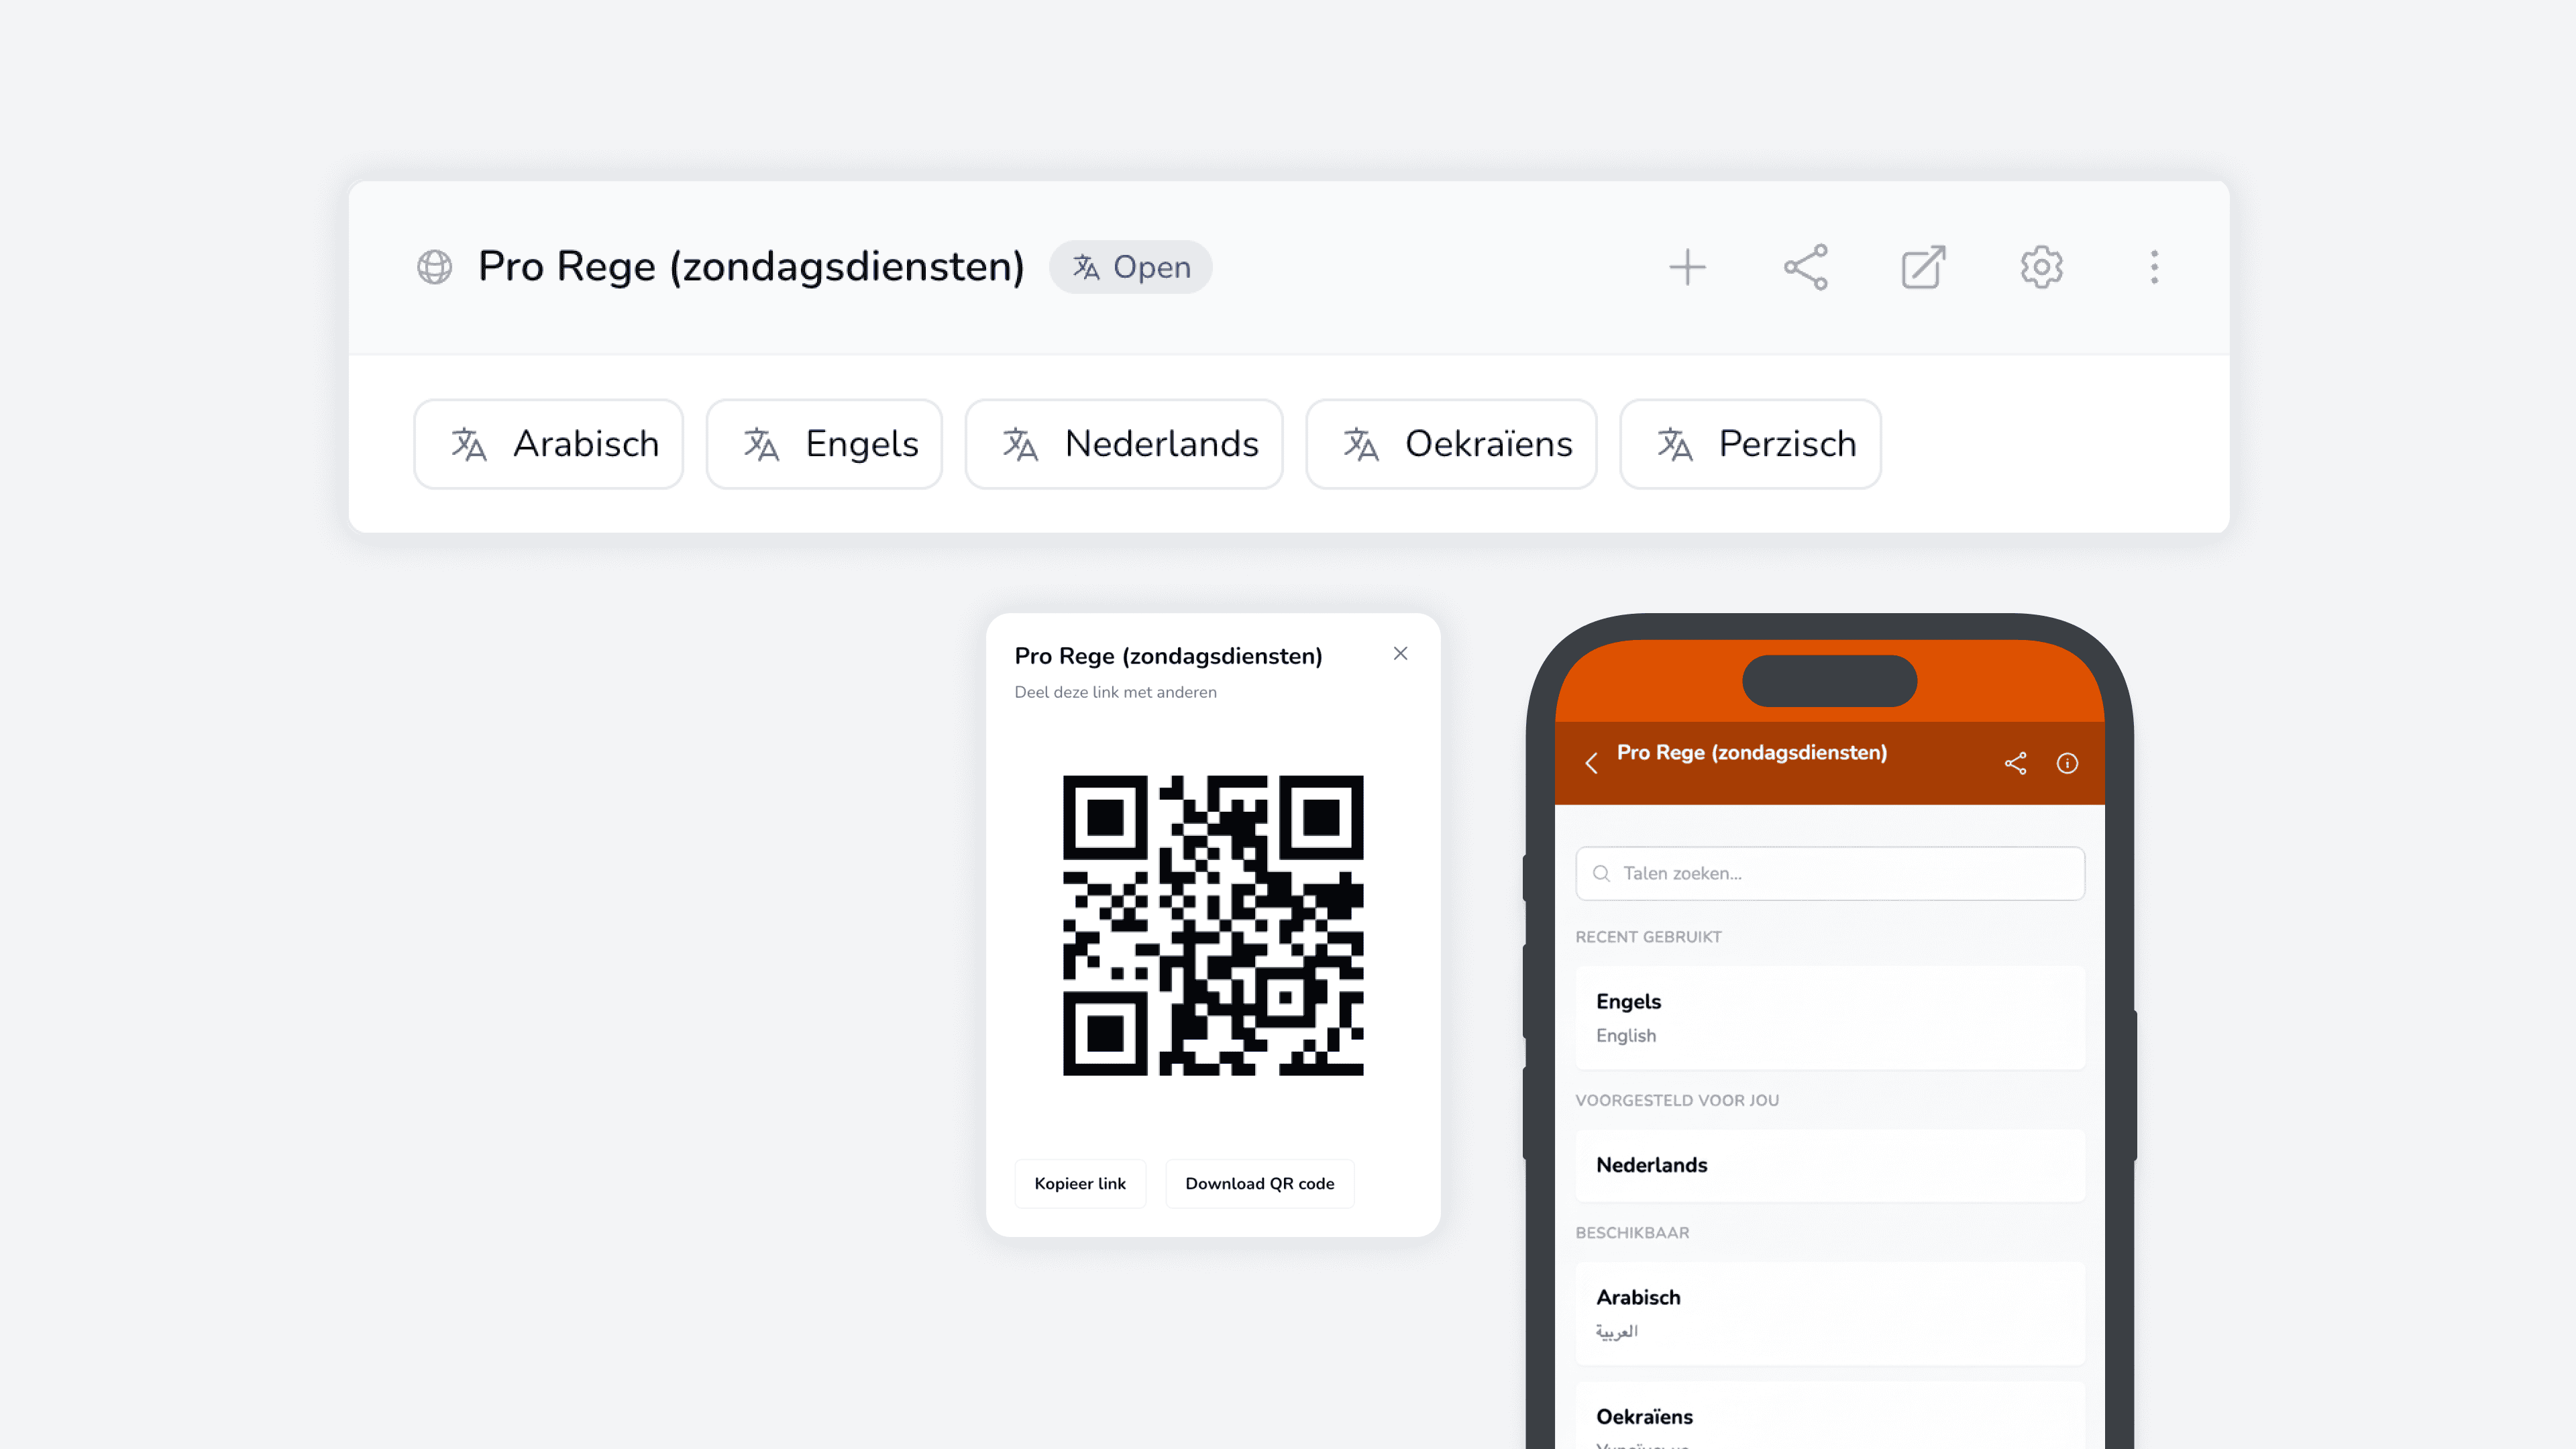The height and width of the screenshot is (1449, 2576).
Task: Click the Talen zoeken search field
Action: pos(1830,874)
